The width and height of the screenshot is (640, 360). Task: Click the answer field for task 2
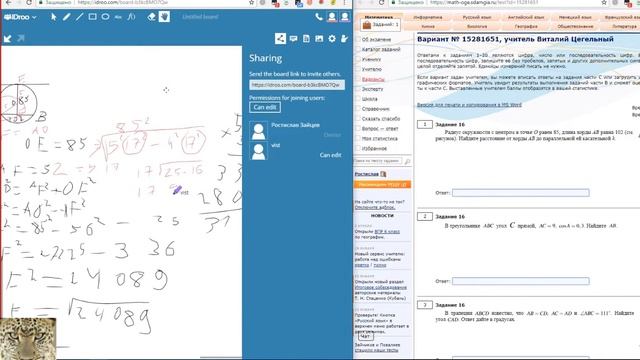pos(520,281)
